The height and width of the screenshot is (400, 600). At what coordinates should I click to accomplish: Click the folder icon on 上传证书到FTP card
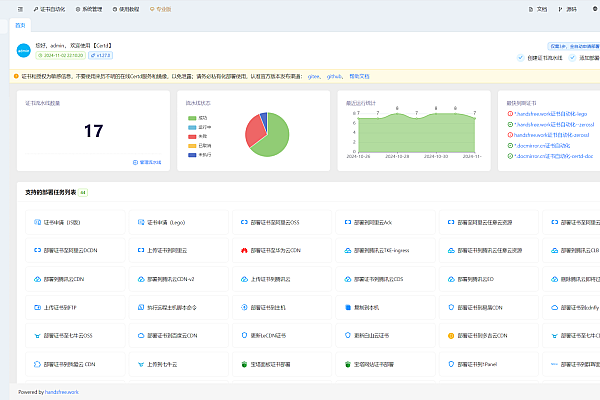[37, 307]
